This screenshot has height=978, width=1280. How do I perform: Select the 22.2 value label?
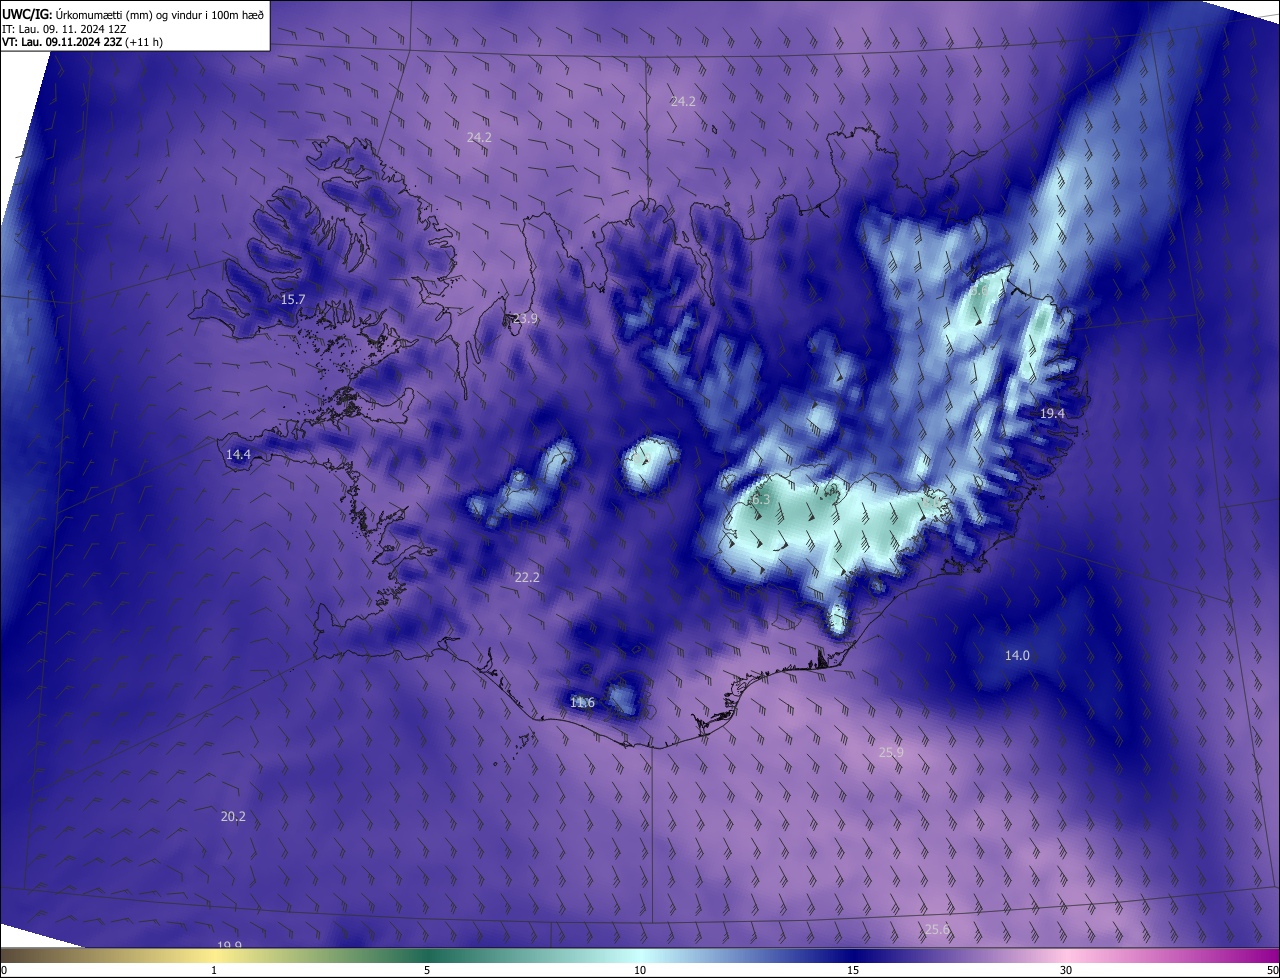click(527, 577)
